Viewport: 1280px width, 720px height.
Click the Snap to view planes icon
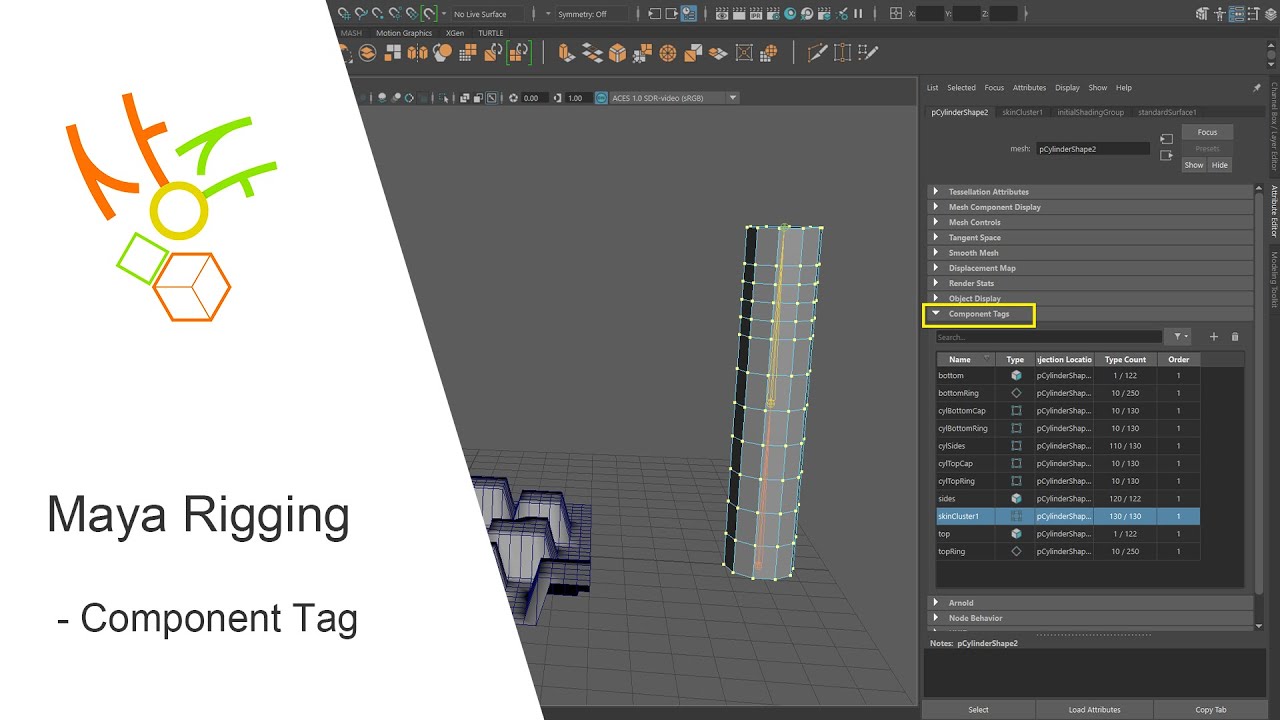pyautogui.click(x=411, y=14)
